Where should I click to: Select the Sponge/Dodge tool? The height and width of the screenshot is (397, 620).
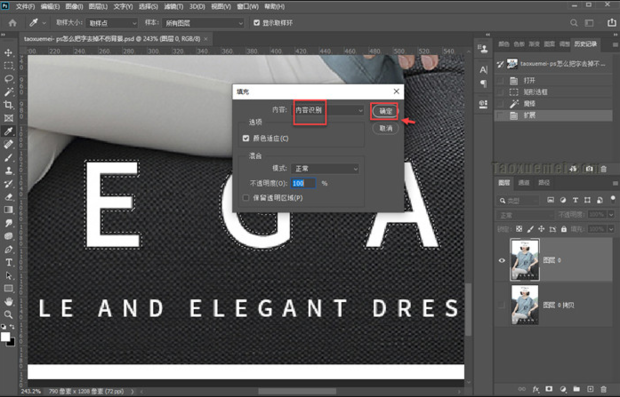[8, 236]
